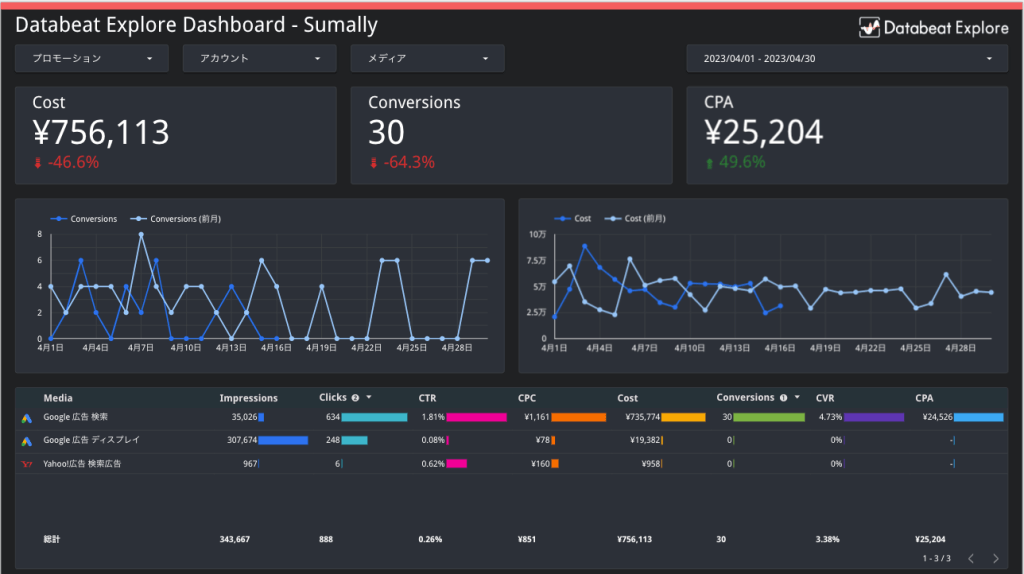Sort table by Cost column header
Viewport: 1024px width, 574px height.
(x=628, y=398)
